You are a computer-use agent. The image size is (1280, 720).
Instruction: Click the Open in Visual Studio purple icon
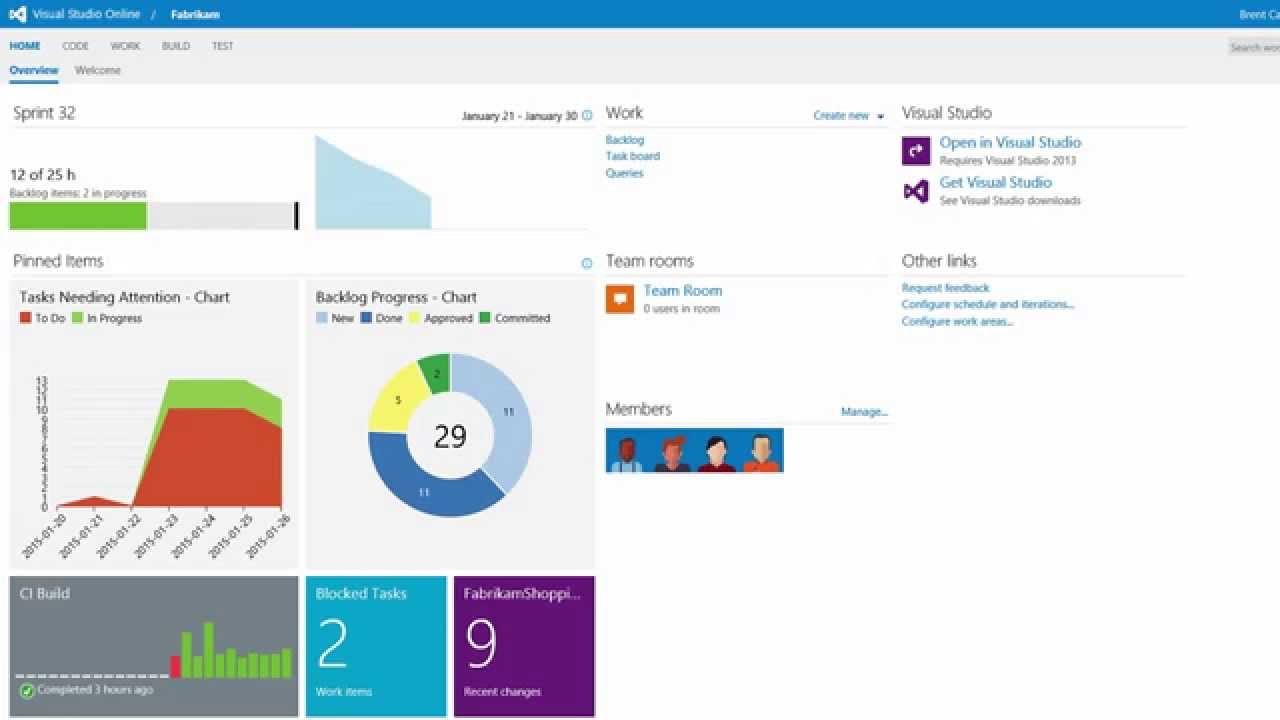tap(916, 151)
